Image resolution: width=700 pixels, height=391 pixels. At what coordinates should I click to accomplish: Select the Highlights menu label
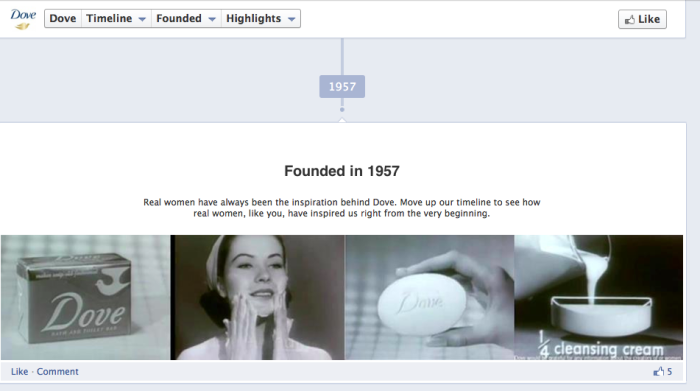tap(254, 19)
